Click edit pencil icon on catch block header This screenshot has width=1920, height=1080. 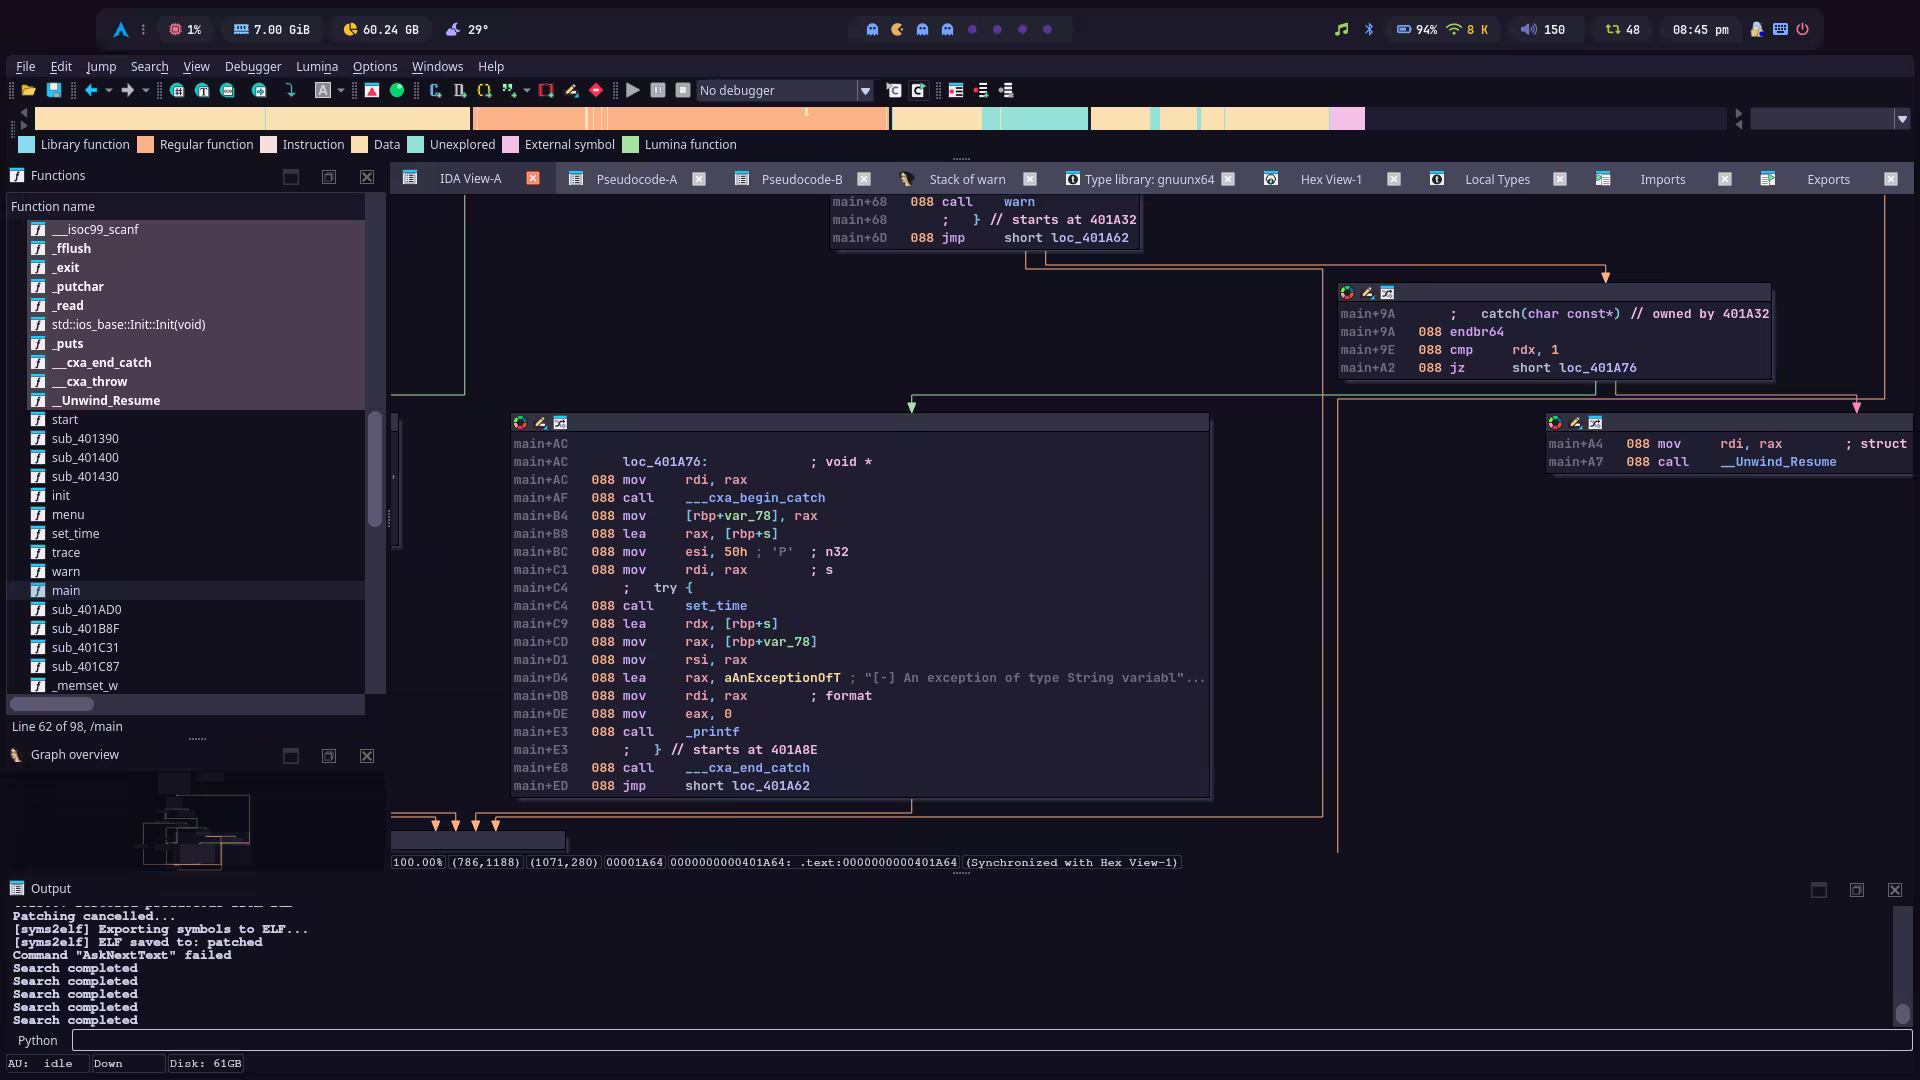pos(1367,293)
